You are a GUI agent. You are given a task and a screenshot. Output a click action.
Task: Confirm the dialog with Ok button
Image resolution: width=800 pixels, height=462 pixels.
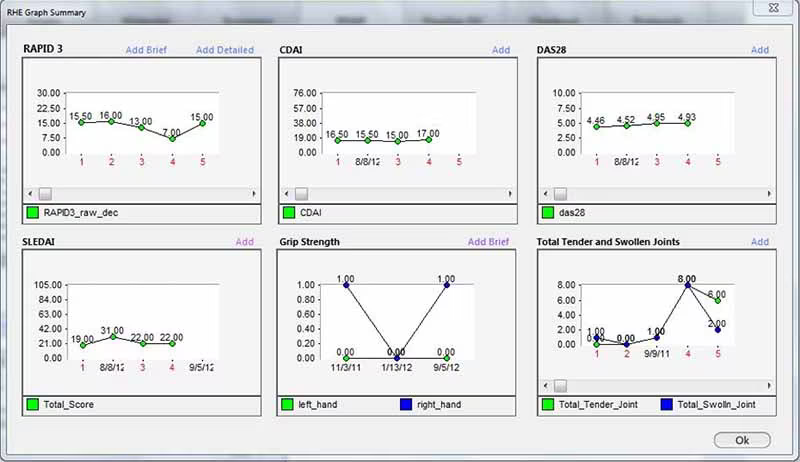[742, 440]
